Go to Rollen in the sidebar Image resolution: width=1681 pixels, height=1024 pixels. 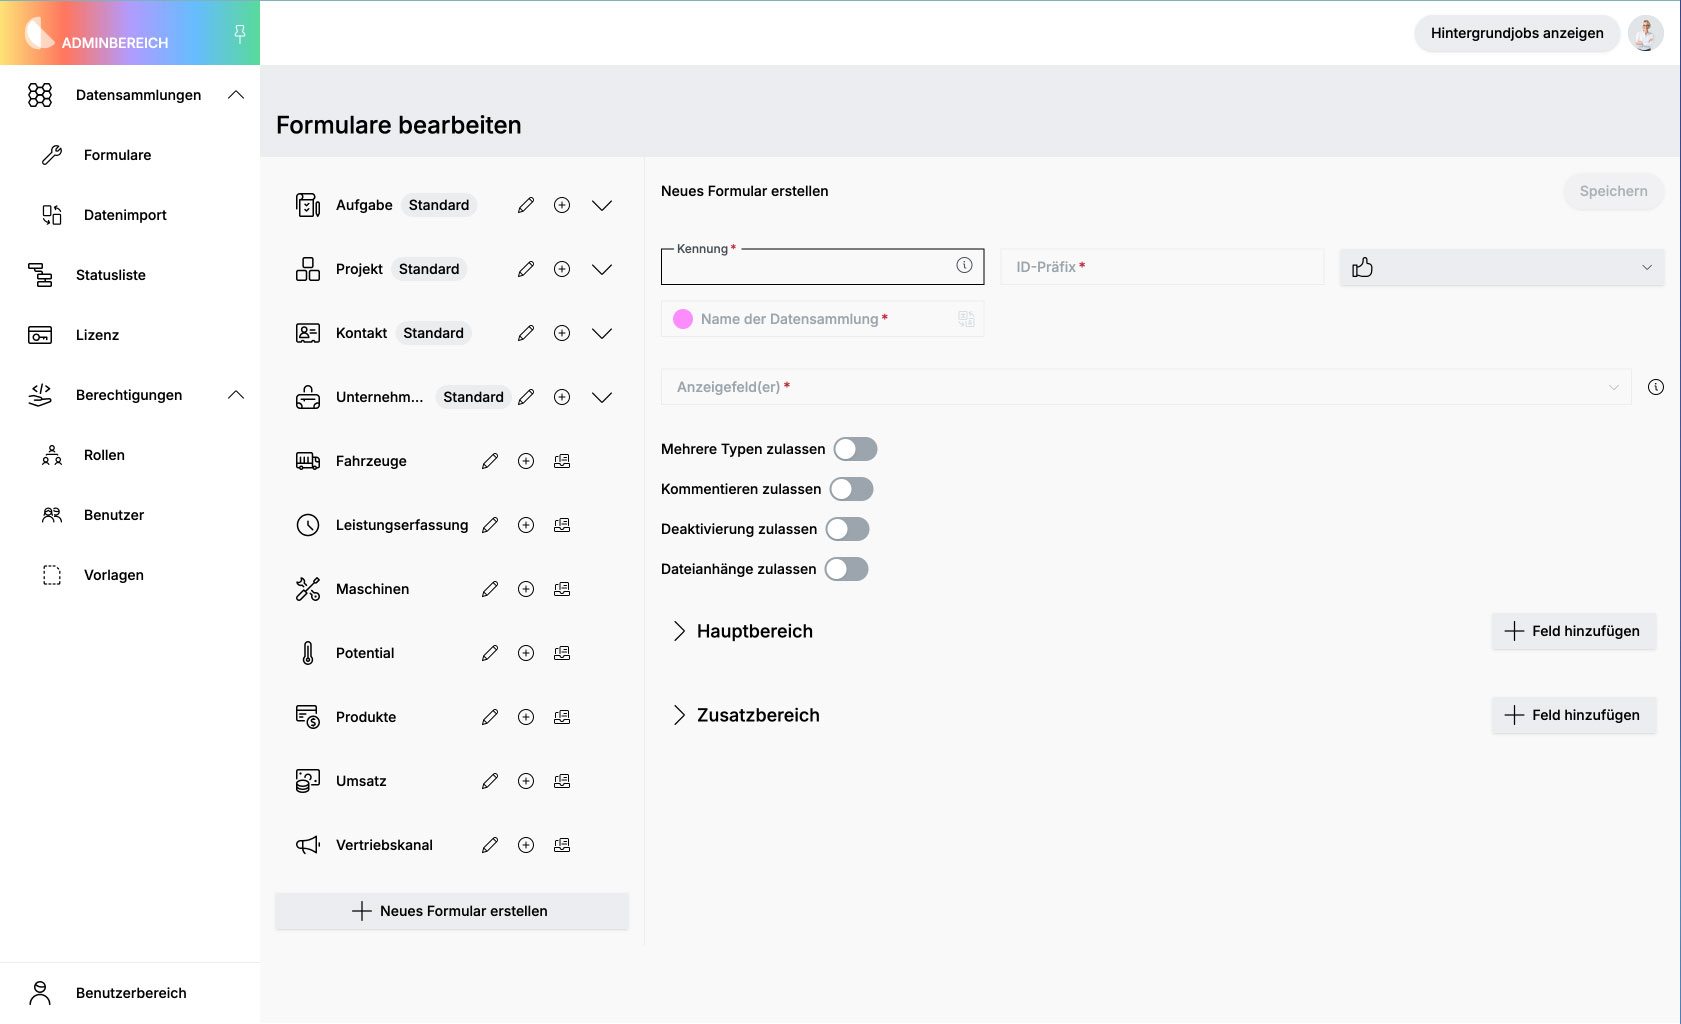coord(104,455)
